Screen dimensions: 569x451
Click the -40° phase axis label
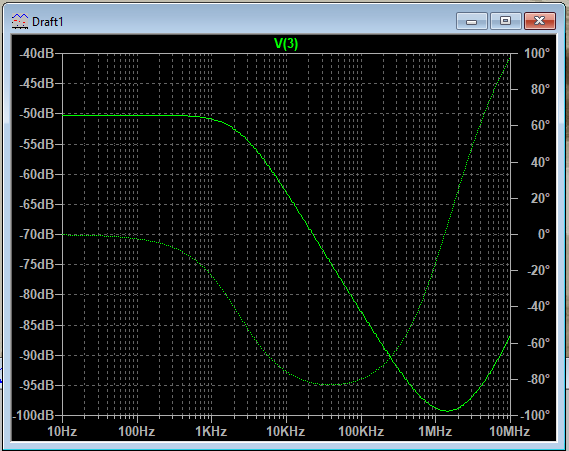coord(539,307)
